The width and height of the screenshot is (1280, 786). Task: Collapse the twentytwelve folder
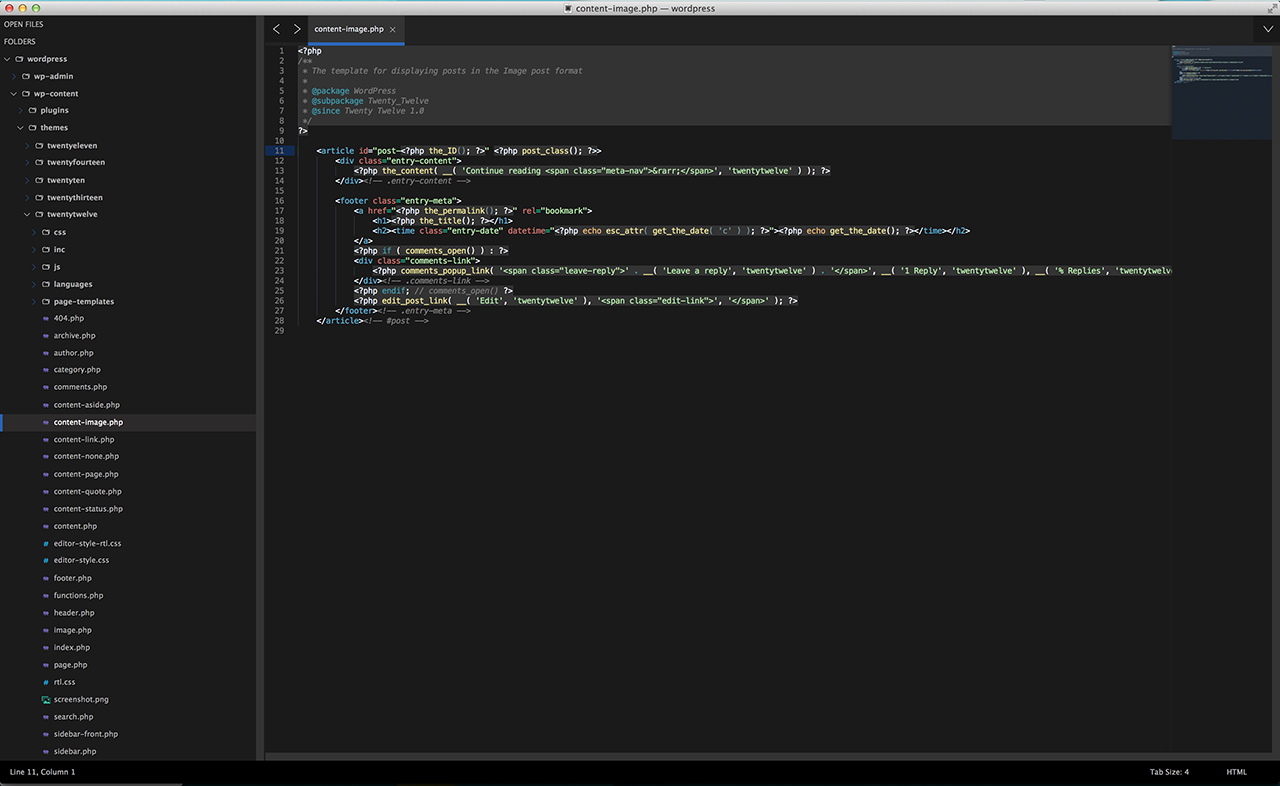26,214
